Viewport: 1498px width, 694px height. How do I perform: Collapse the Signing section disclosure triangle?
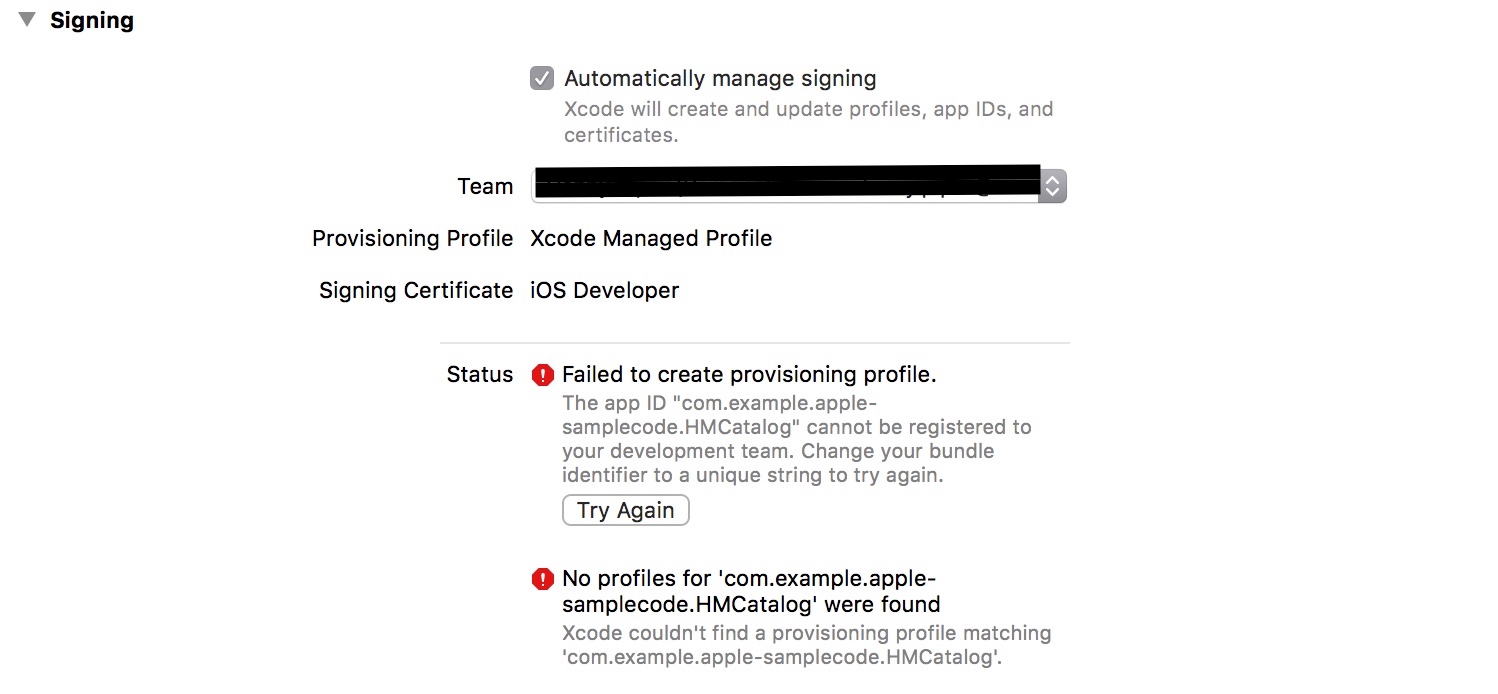pyautogui.click(x=27, y=19)
